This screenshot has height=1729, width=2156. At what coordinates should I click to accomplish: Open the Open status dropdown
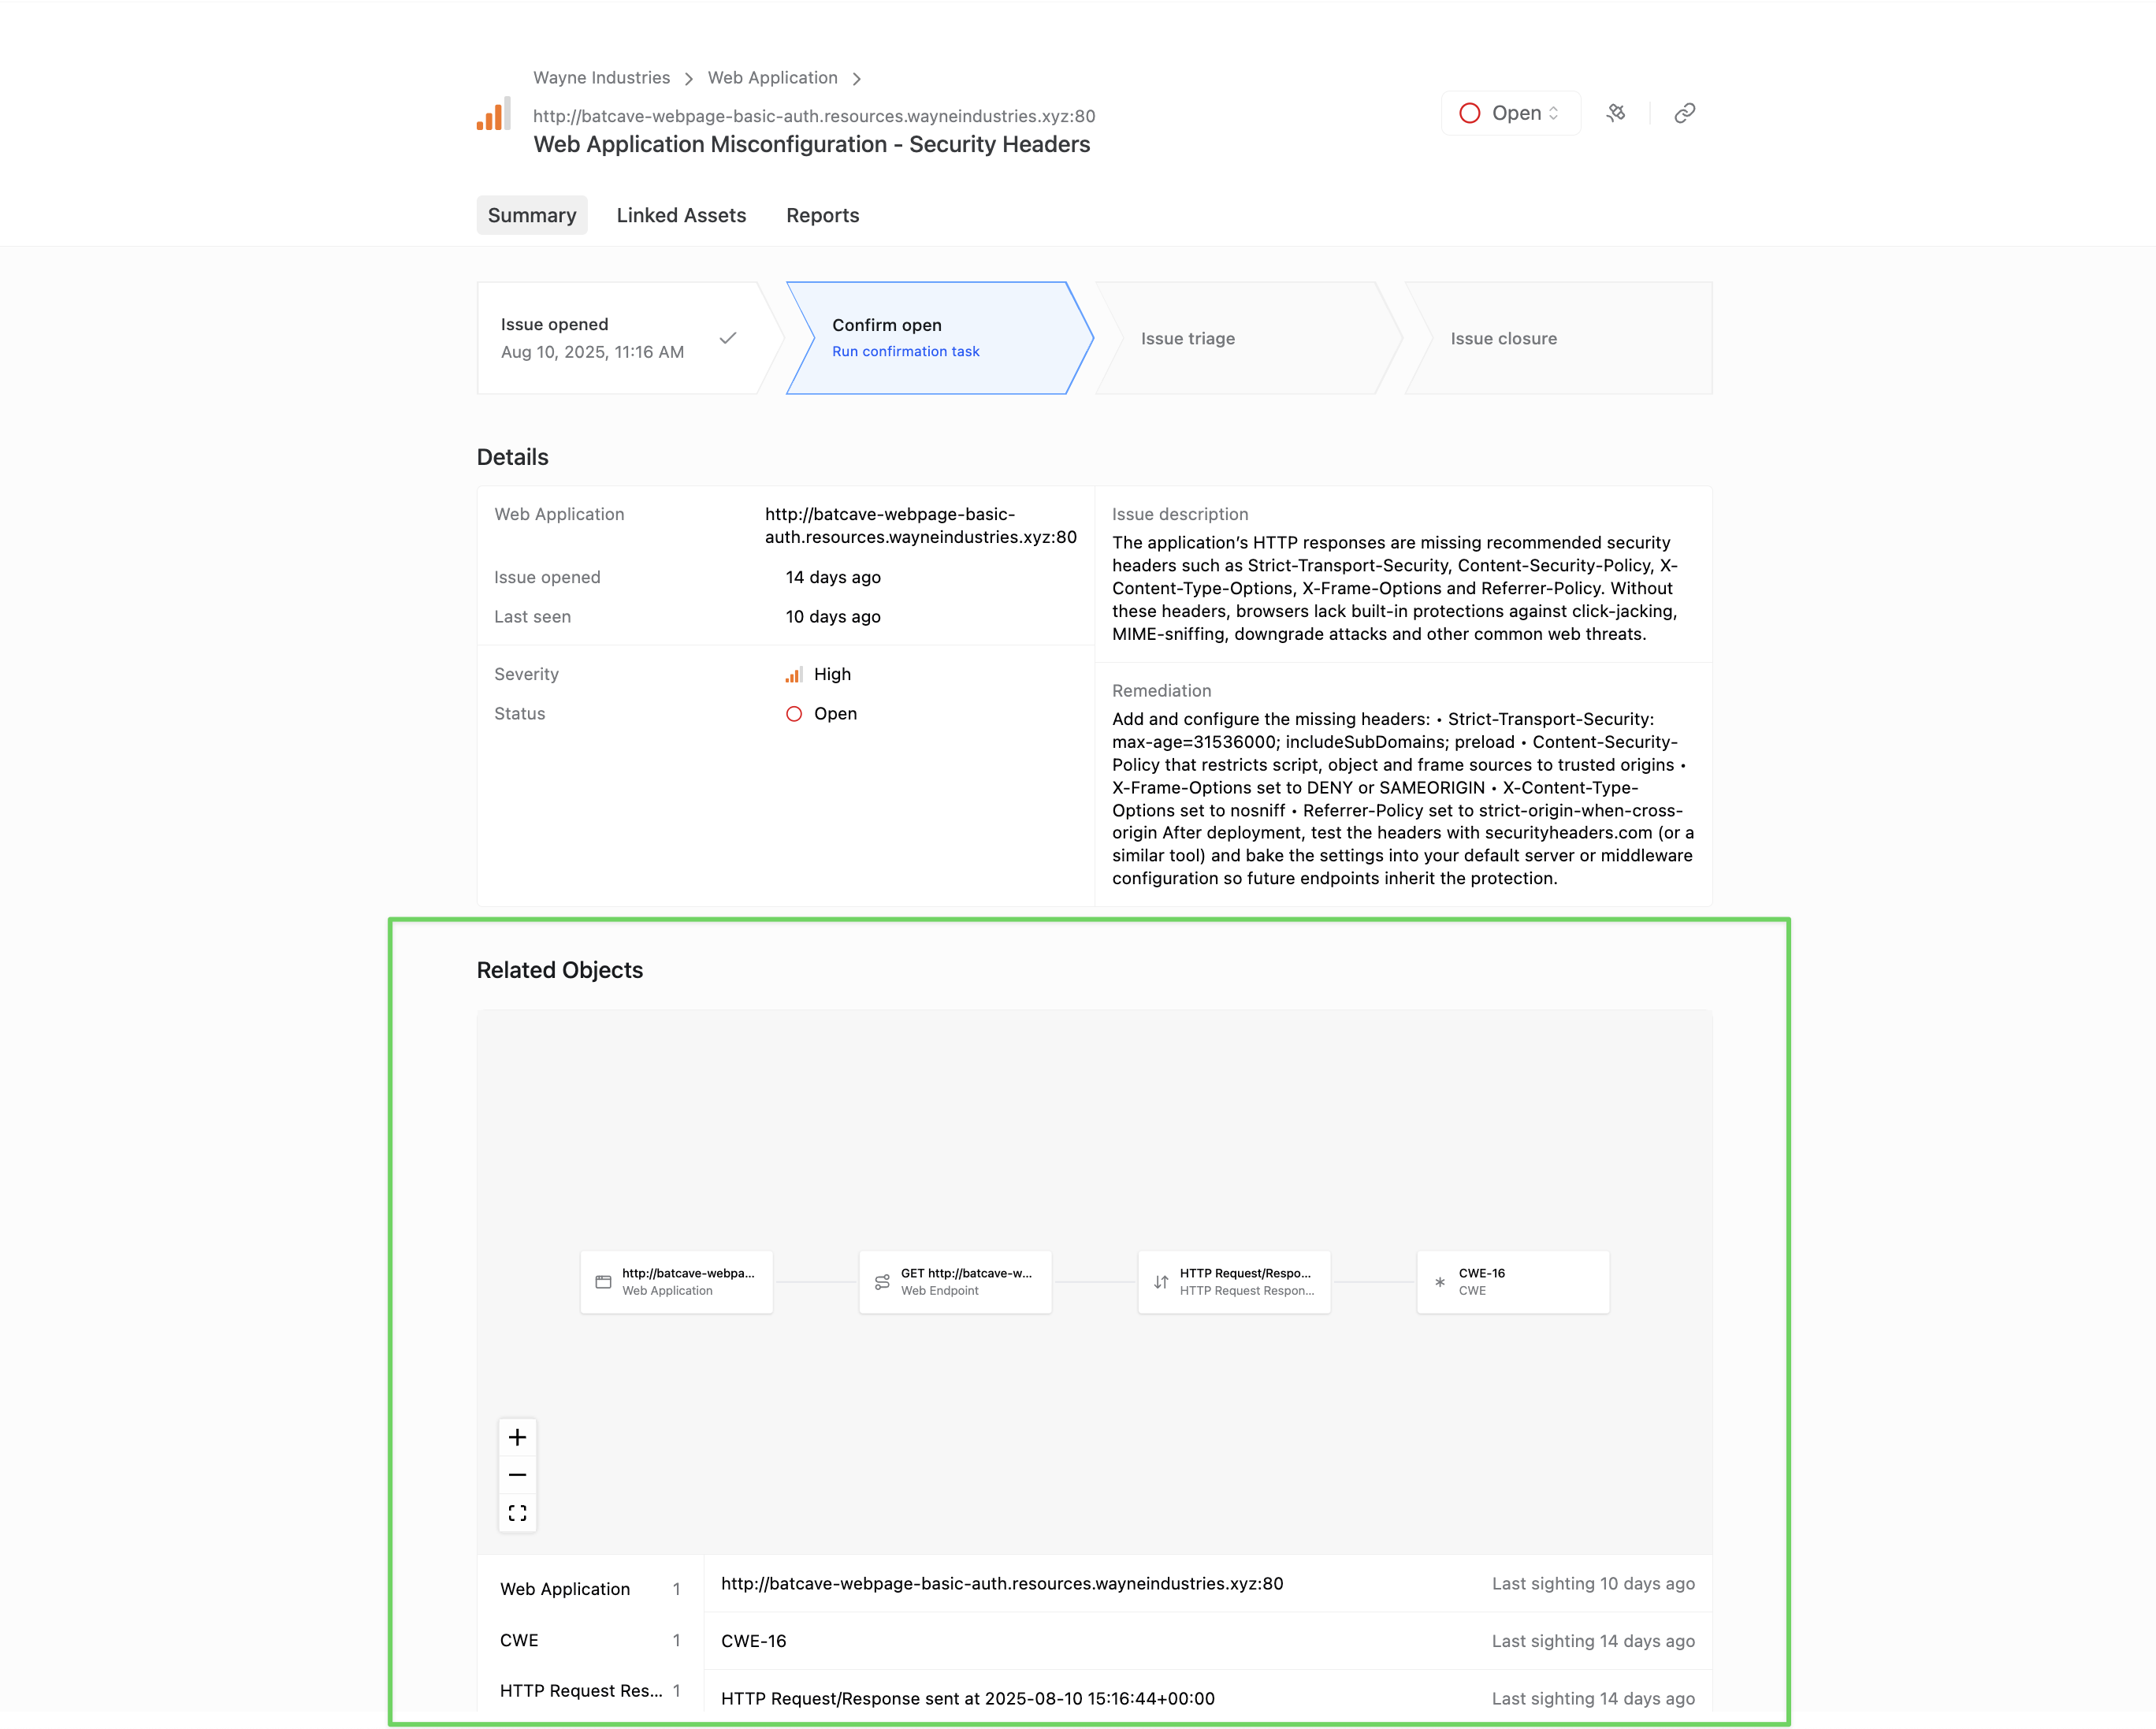[x=1510, y=113]
